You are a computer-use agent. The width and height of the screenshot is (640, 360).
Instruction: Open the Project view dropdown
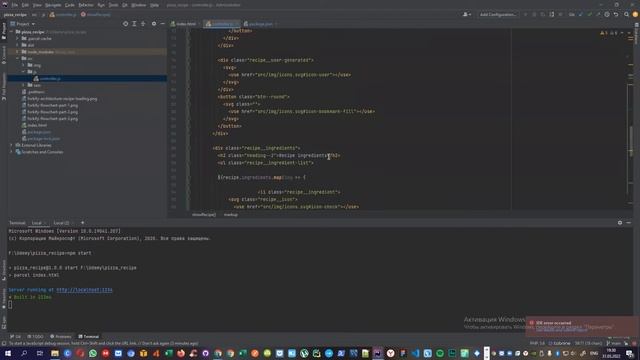(x=23, y=24)
